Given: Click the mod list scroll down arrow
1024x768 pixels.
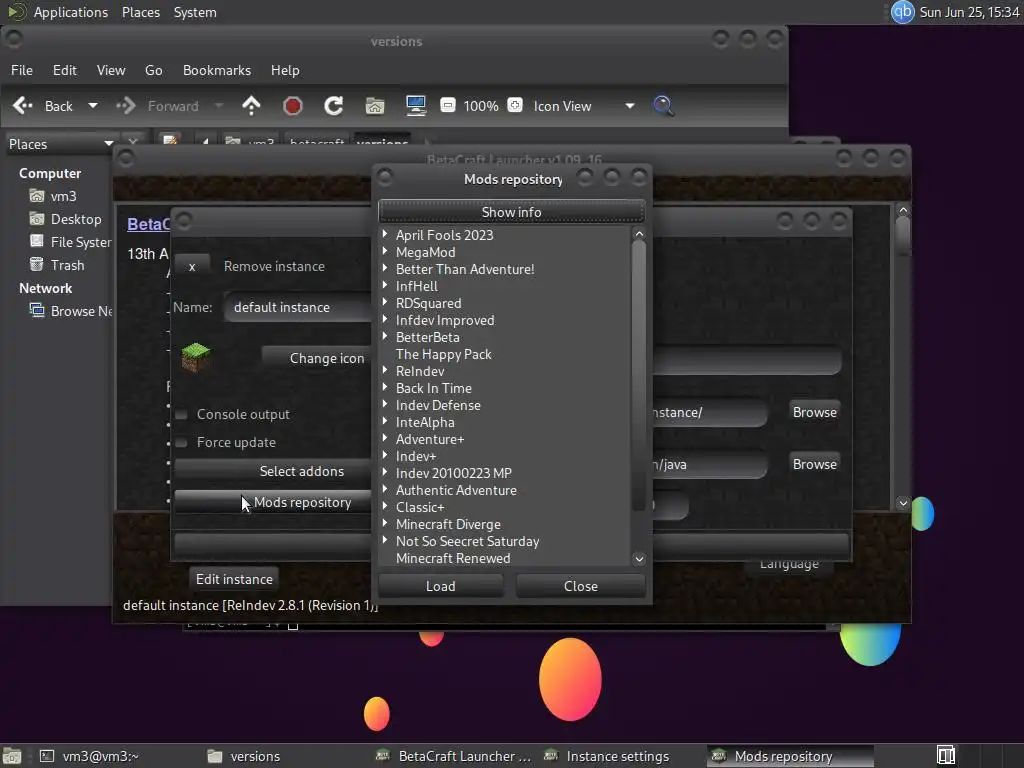Looking at the screenshot, I should coord(639,558).
